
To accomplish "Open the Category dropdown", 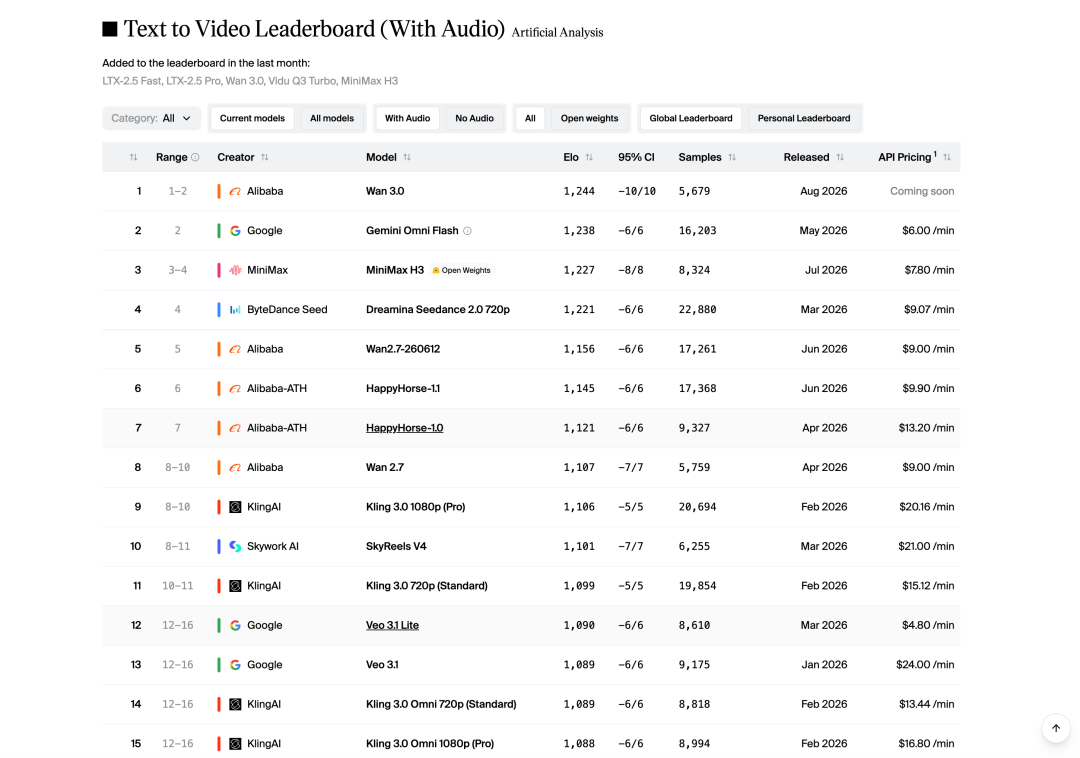I will coord(152,118).
